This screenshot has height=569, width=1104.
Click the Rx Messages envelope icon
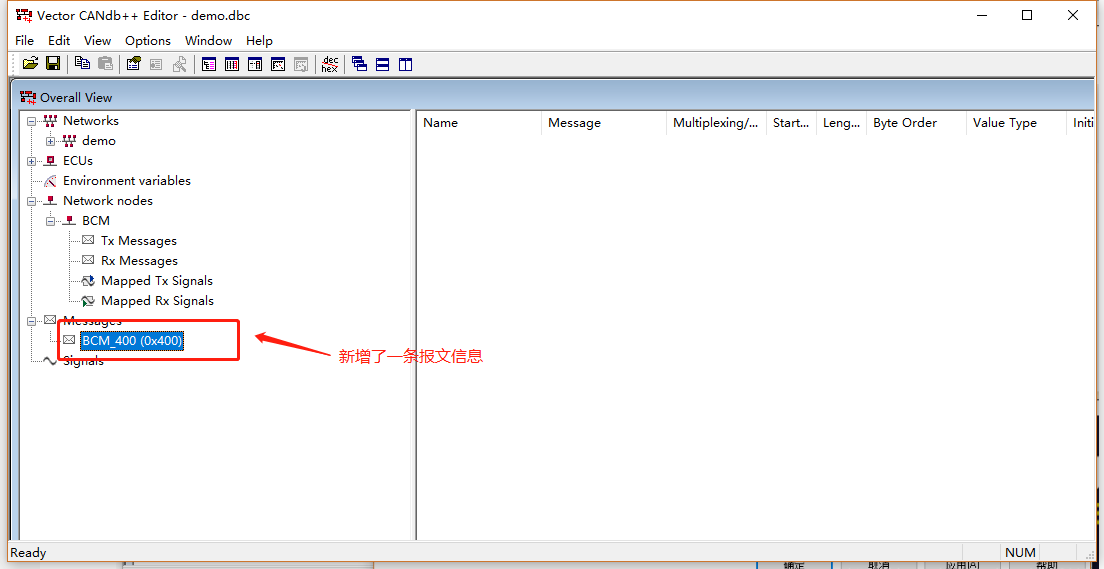[x=88, y=261]
